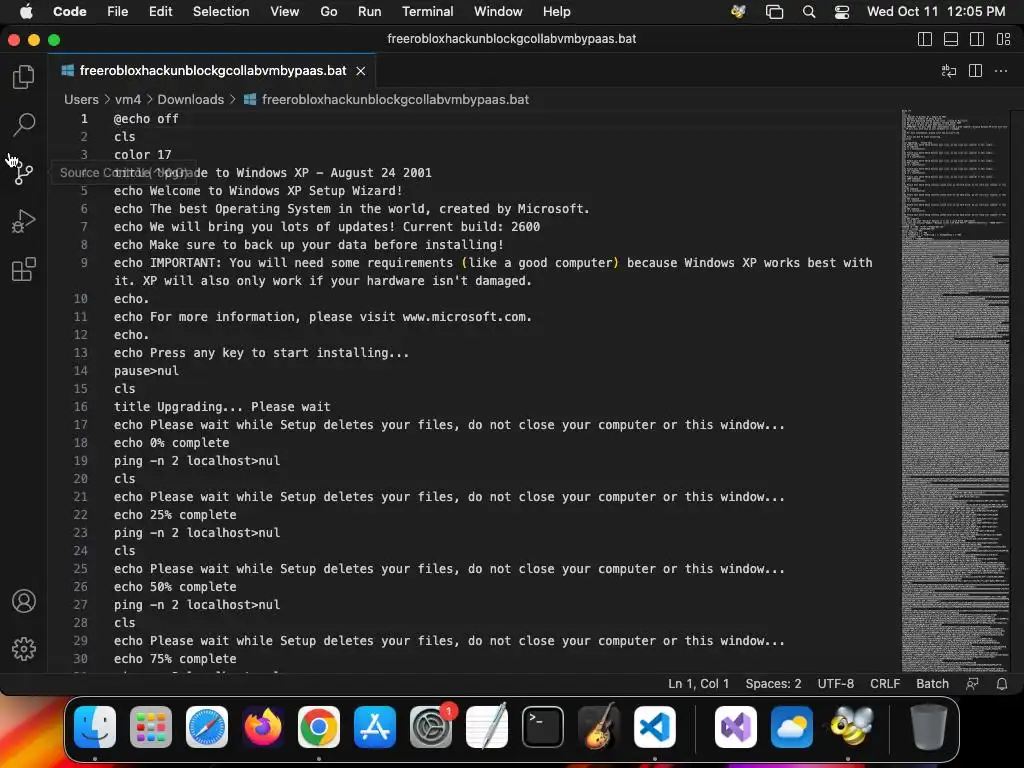Toggle the bottom panel layout button
Image resolution: width=1024 pixels, height=768 pixels.
951,39
